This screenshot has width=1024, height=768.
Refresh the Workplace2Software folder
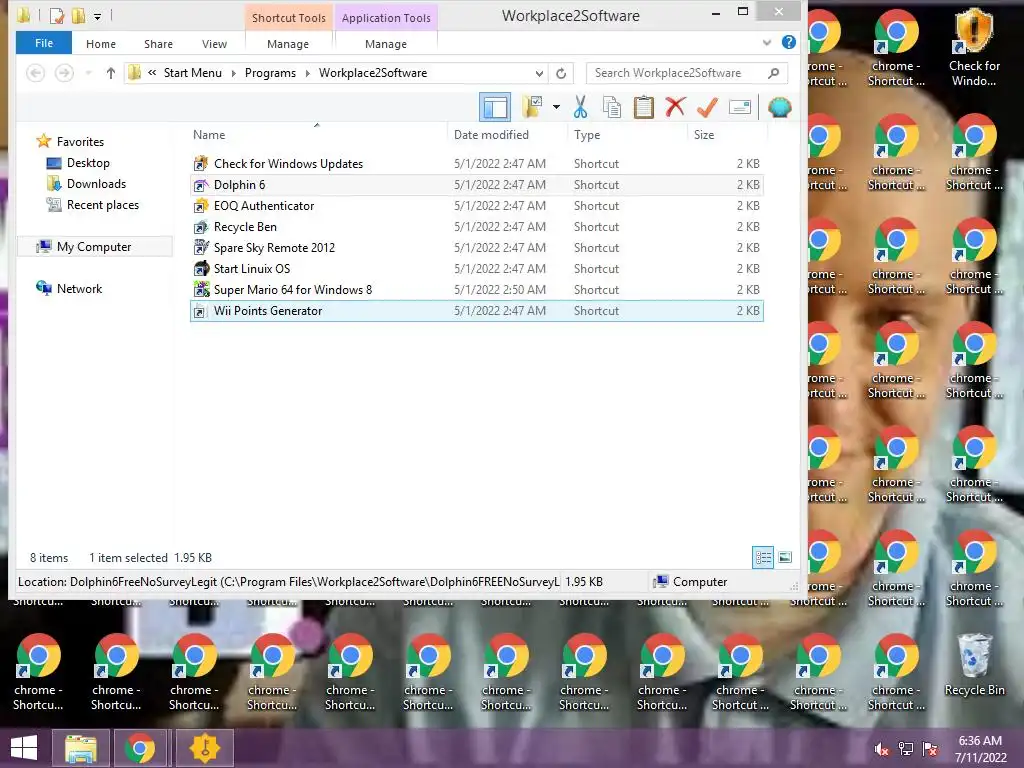561,73
